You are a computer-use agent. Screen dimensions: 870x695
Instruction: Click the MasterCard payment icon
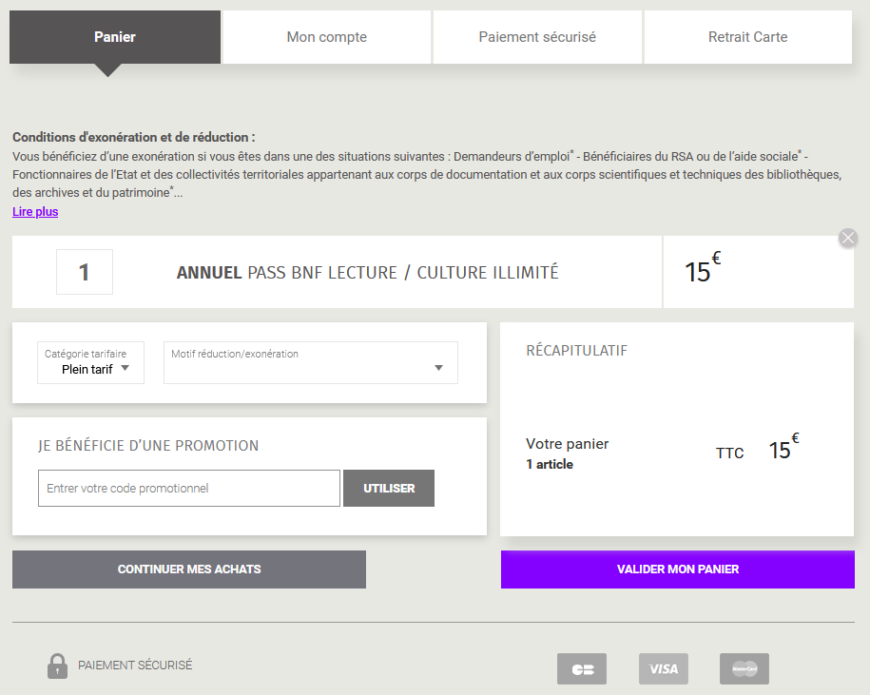click(744, 669)
